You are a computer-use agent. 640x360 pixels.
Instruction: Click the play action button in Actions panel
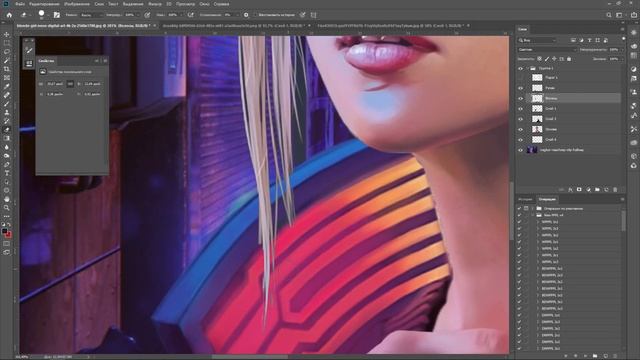(585, 356)
